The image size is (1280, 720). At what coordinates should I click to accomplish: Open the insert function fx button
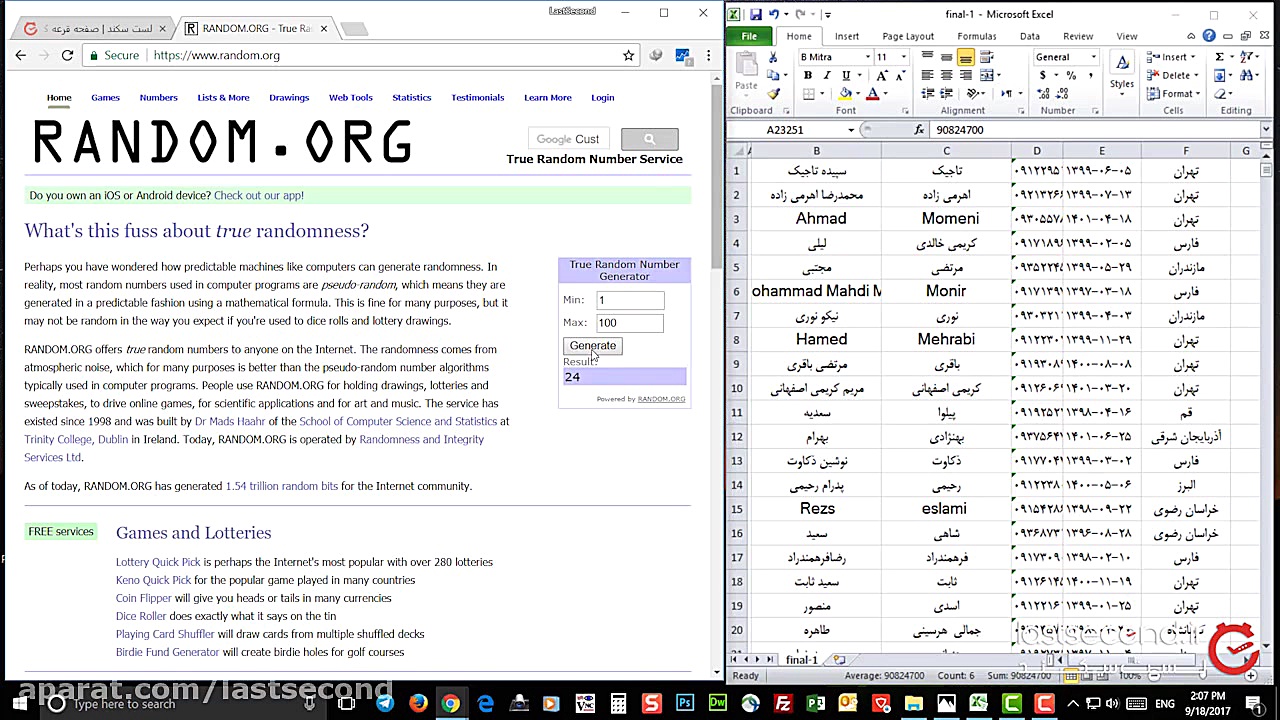tap(919, 130)
